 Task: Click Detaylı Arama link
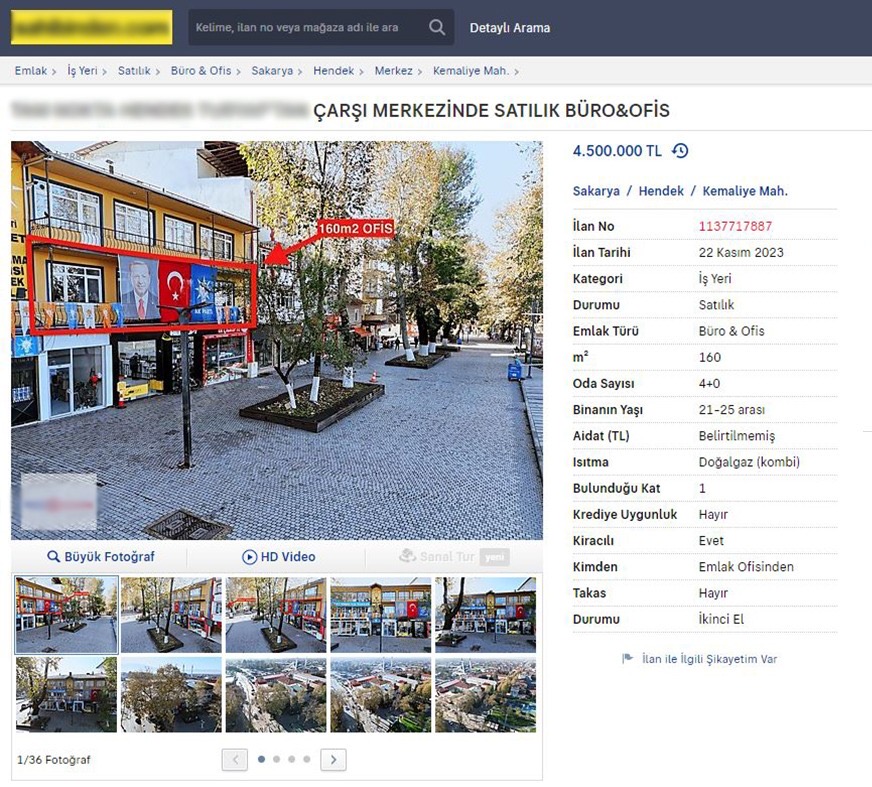coord(510,28)
